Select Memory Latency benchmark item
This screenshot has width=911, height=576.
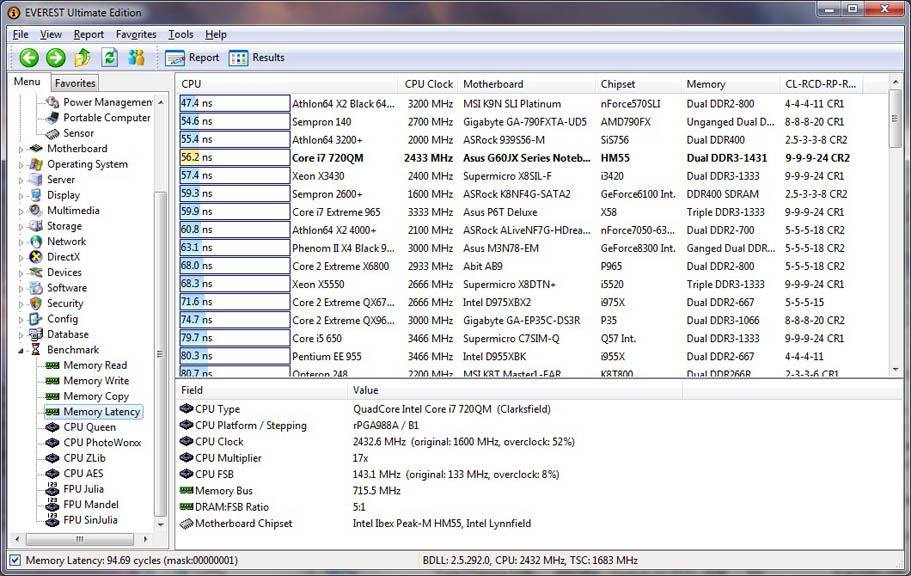(x=94, y=412)
